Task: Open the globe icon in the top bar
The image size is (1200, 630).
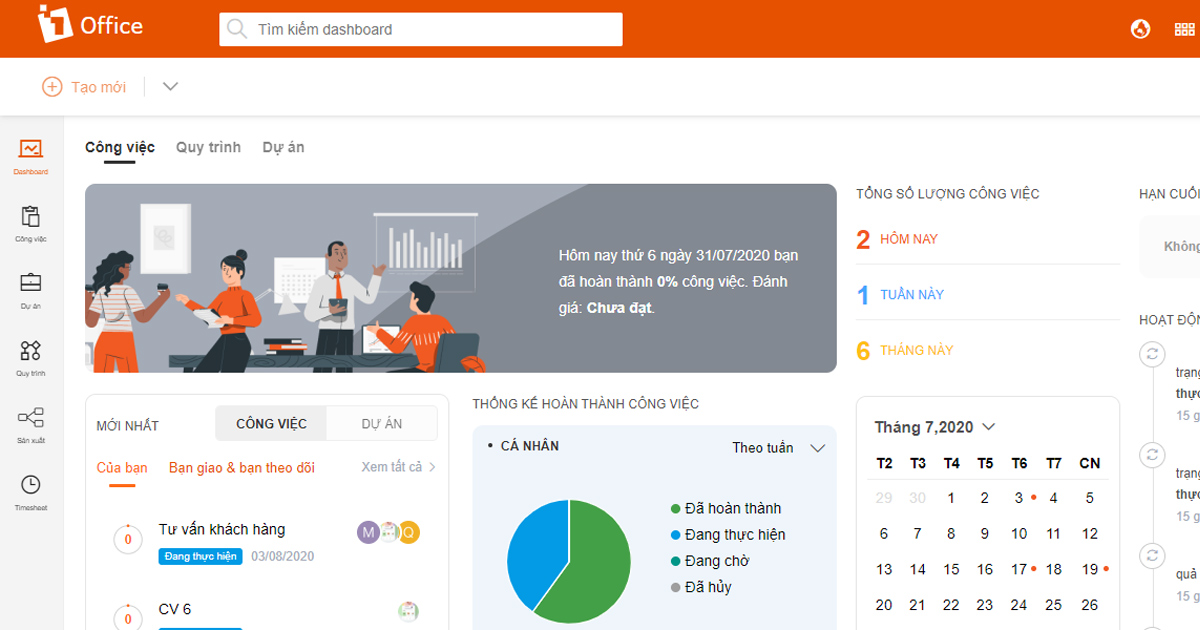Action: [1141, 28]
